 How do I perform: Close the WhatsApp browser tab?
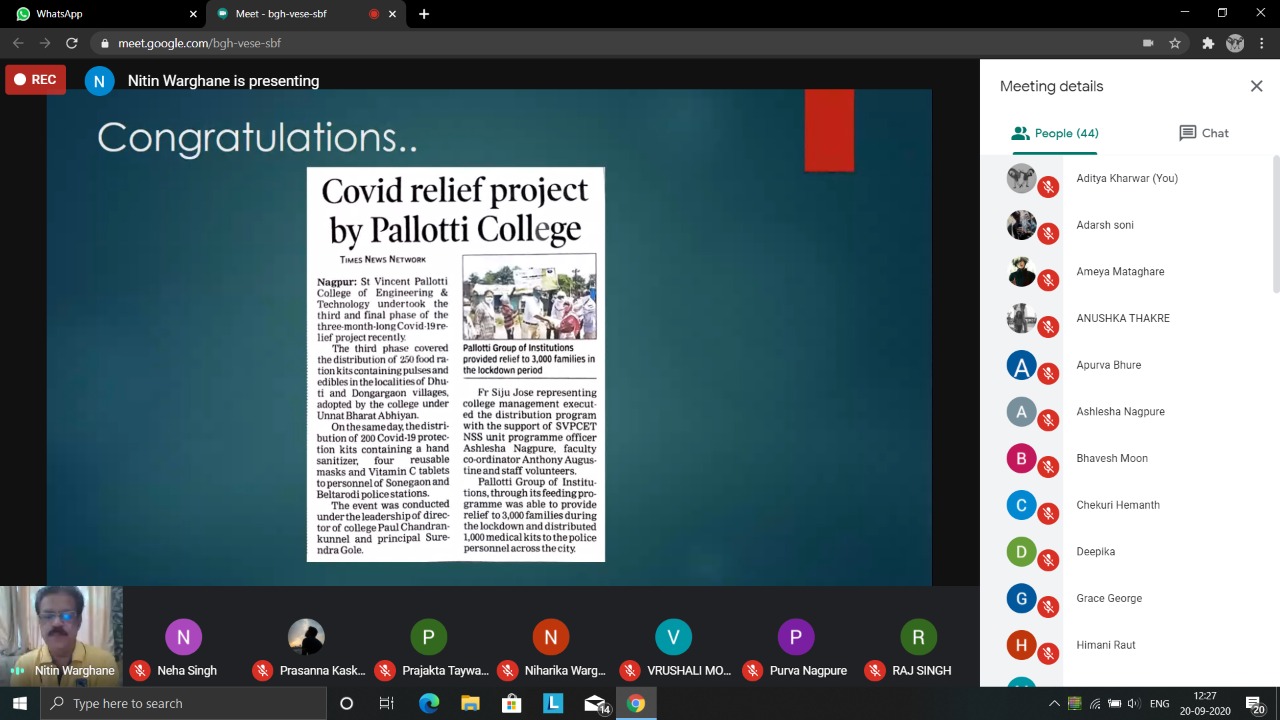pyautogui.click(x=193, y=14)
